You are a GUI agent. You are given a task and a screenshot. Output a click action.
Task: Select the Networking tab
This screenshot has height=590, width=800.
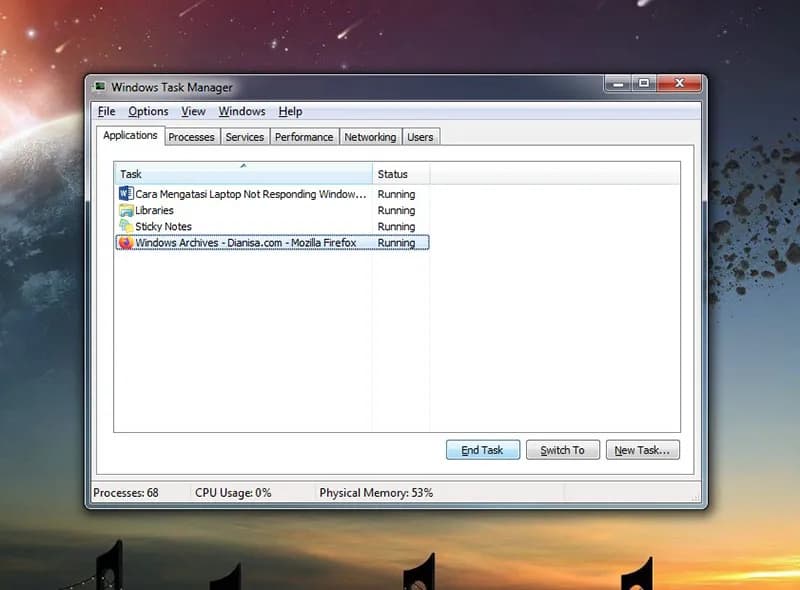(x=370, y=137)
